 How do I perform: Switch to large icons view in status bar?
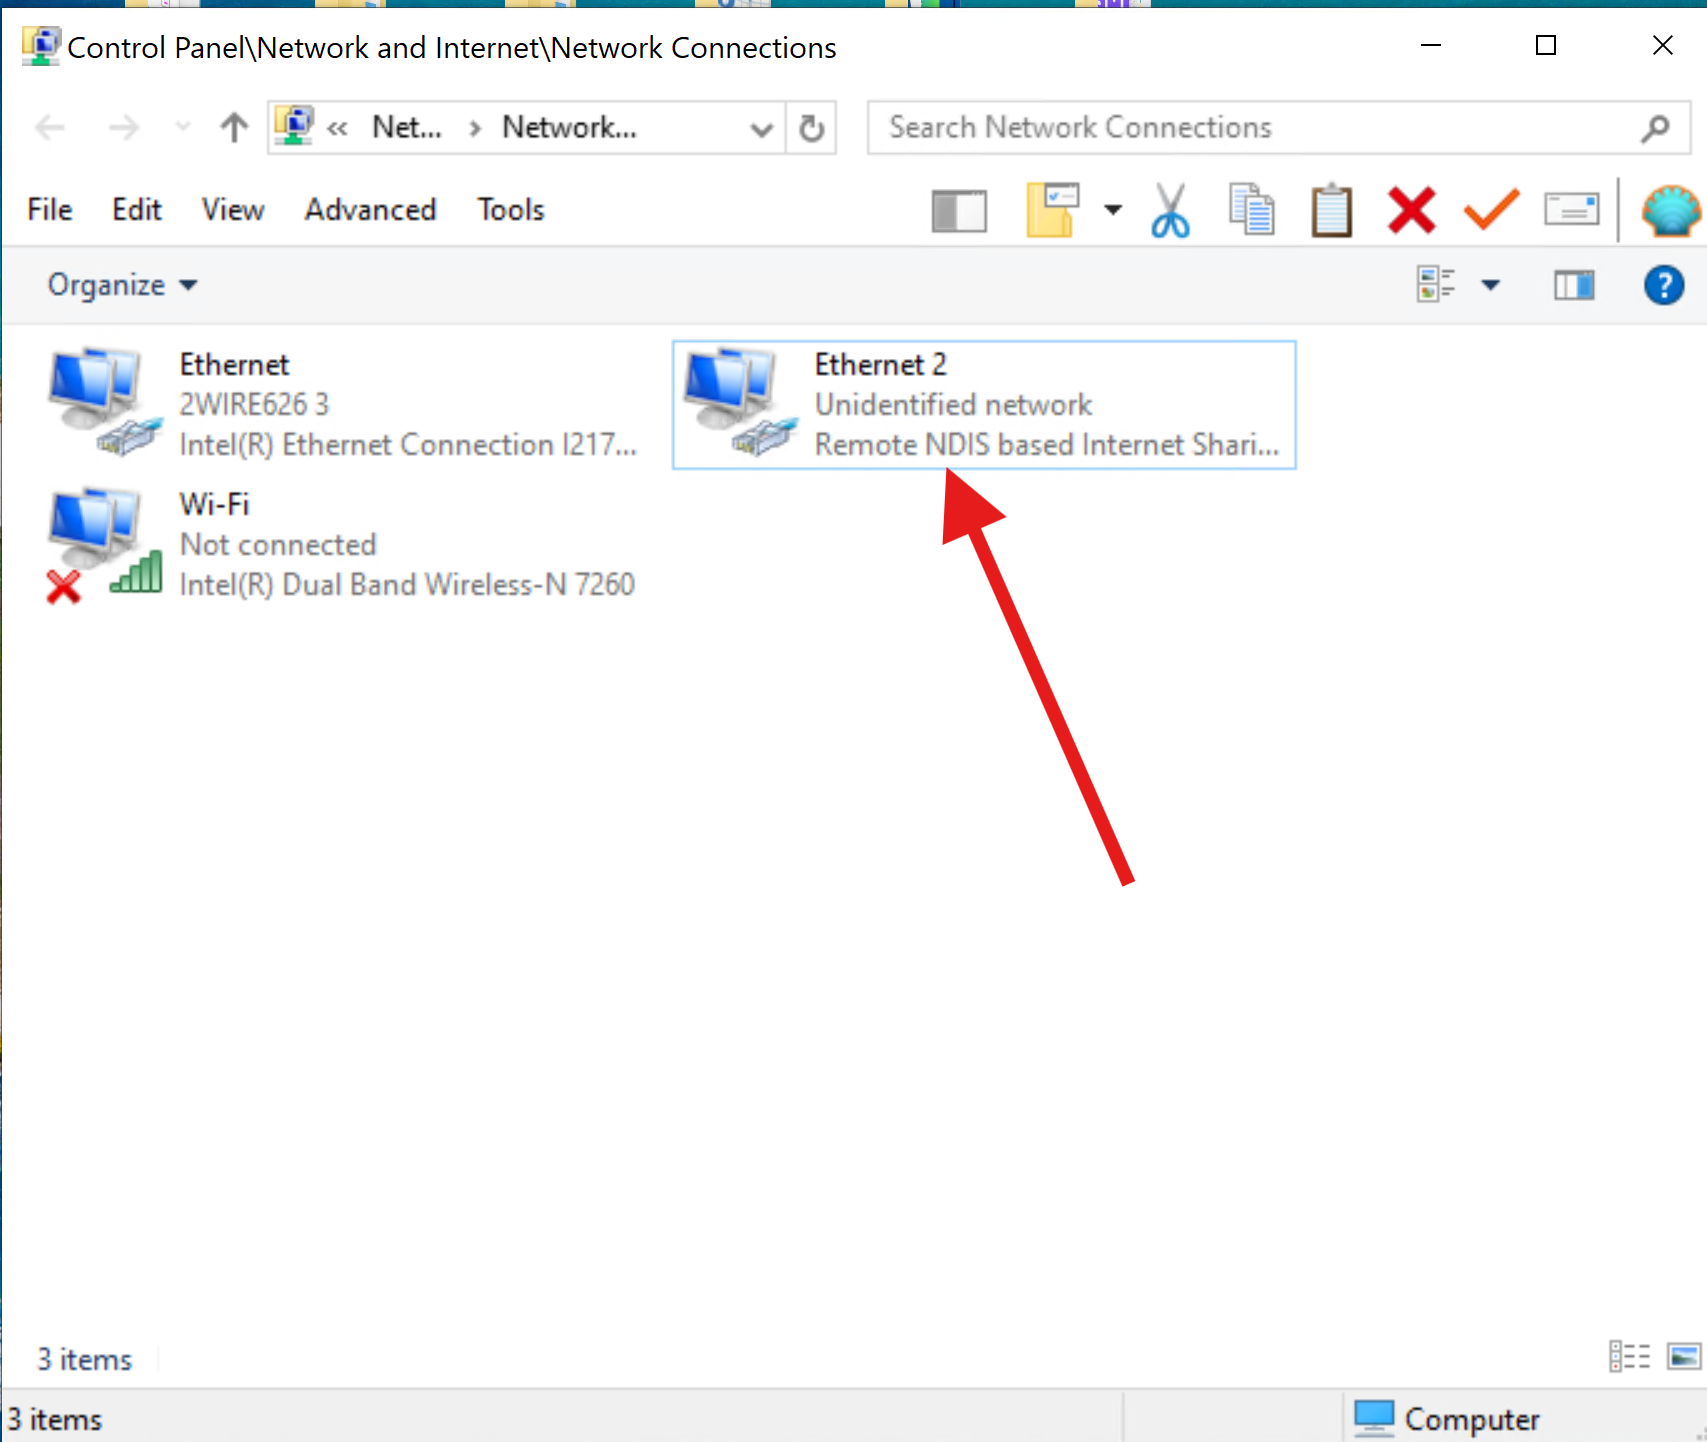tap(1684, 1357)
